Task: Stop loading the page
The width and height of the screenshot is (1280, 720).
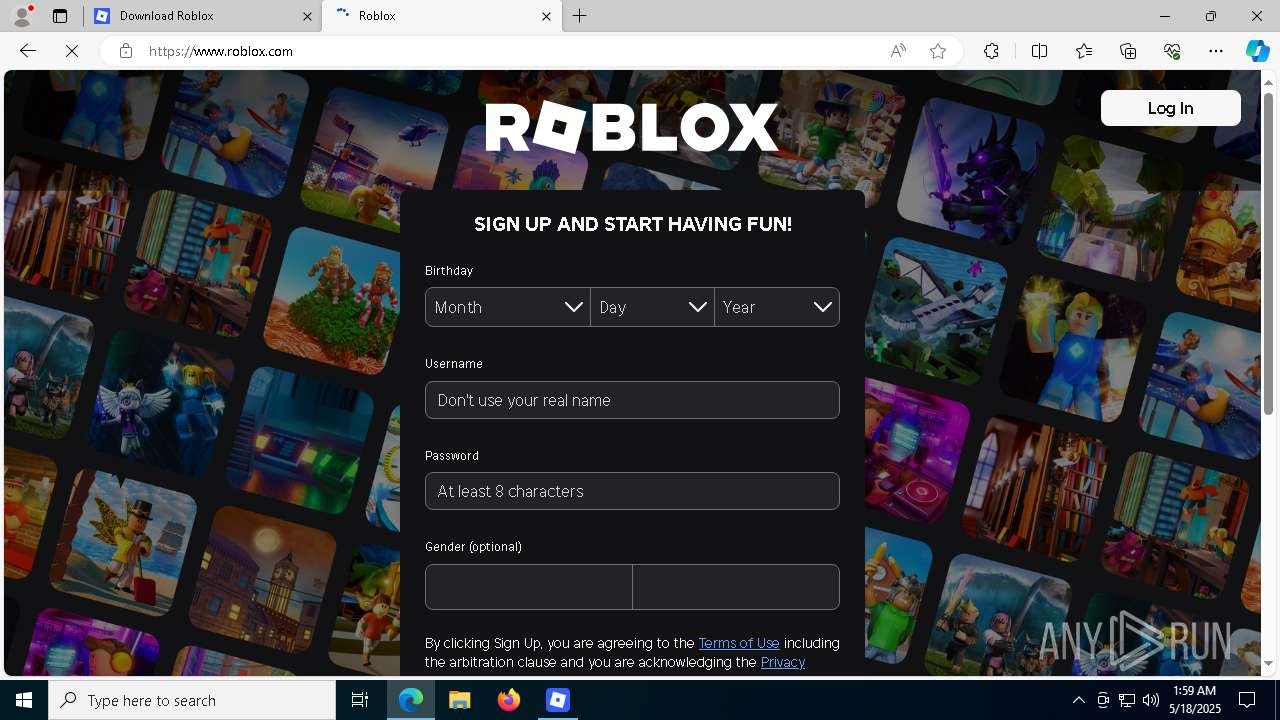Action: tap(72, 51)
